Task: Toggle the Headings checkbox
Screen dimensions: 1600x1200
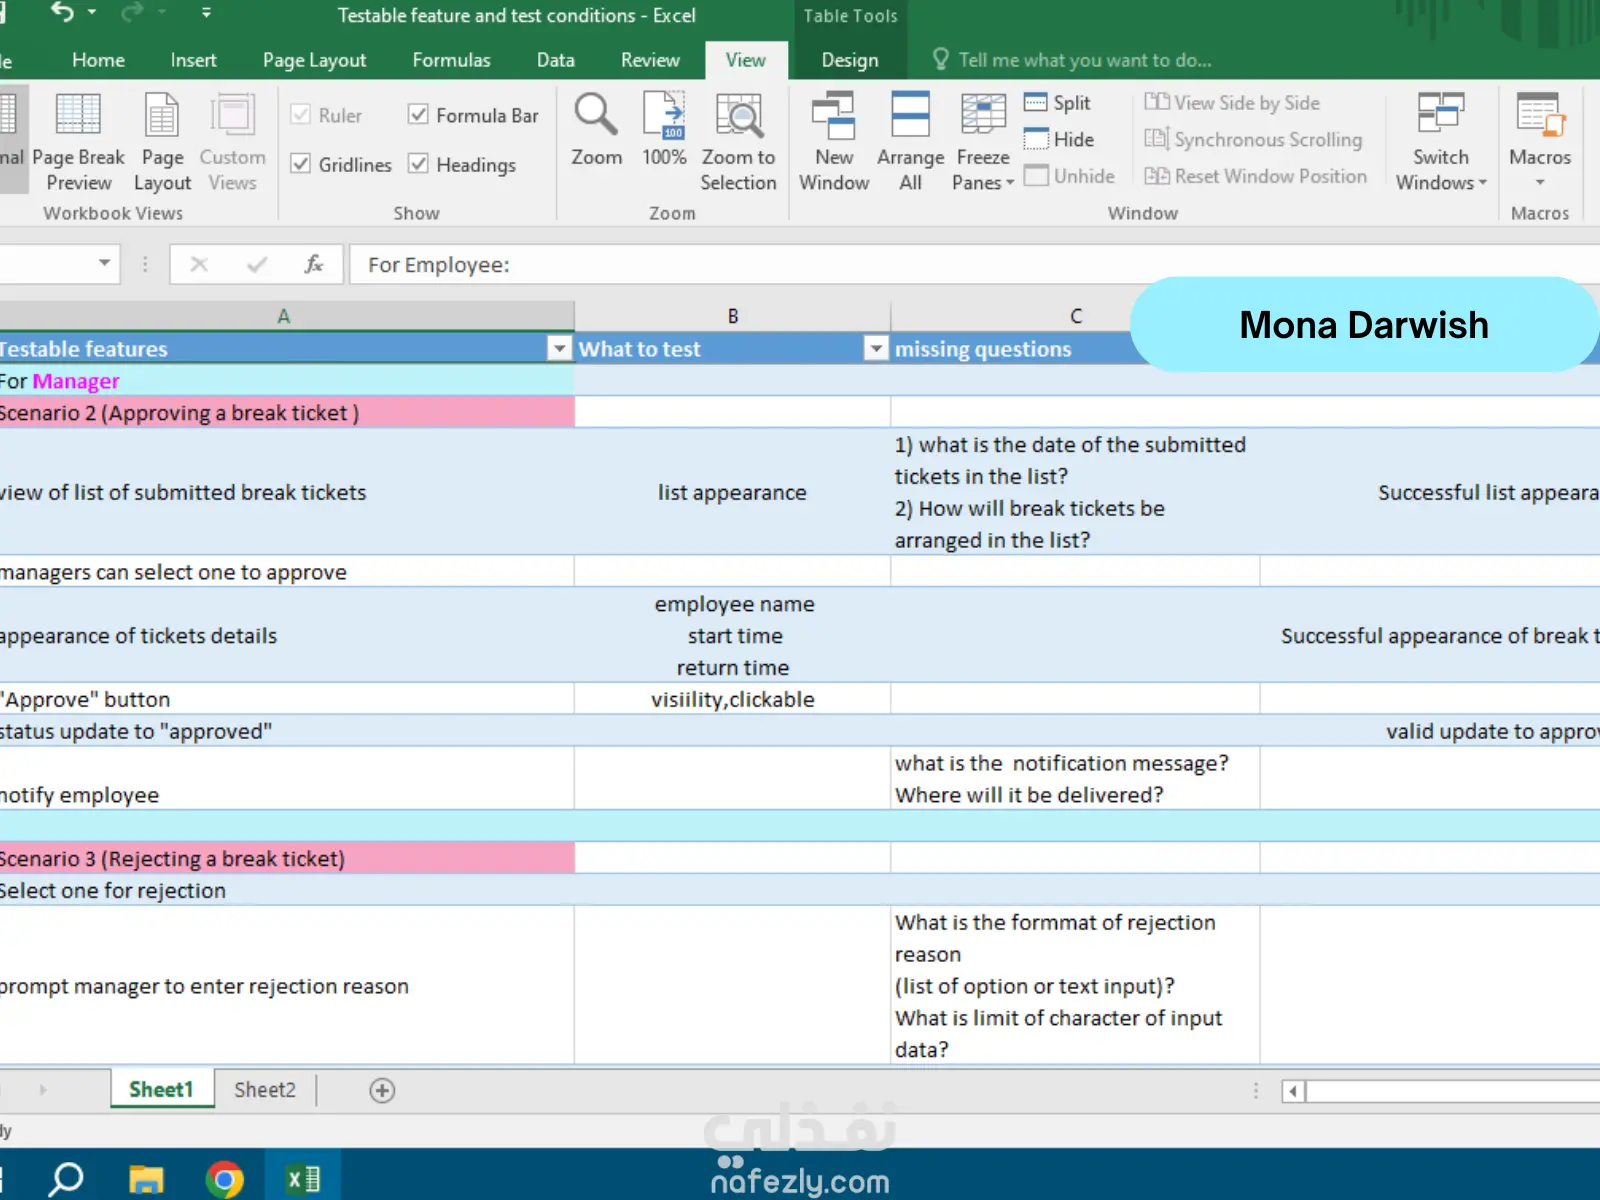Action: [x=419, y=164]
